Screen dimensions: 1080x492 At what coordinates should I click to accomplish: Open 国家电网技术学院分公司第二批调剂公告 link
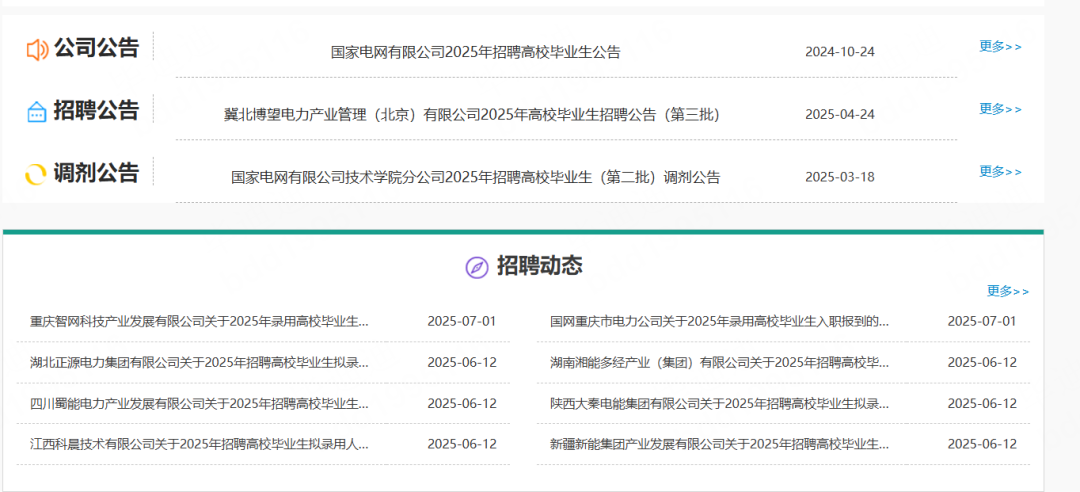tap(475, 178)
